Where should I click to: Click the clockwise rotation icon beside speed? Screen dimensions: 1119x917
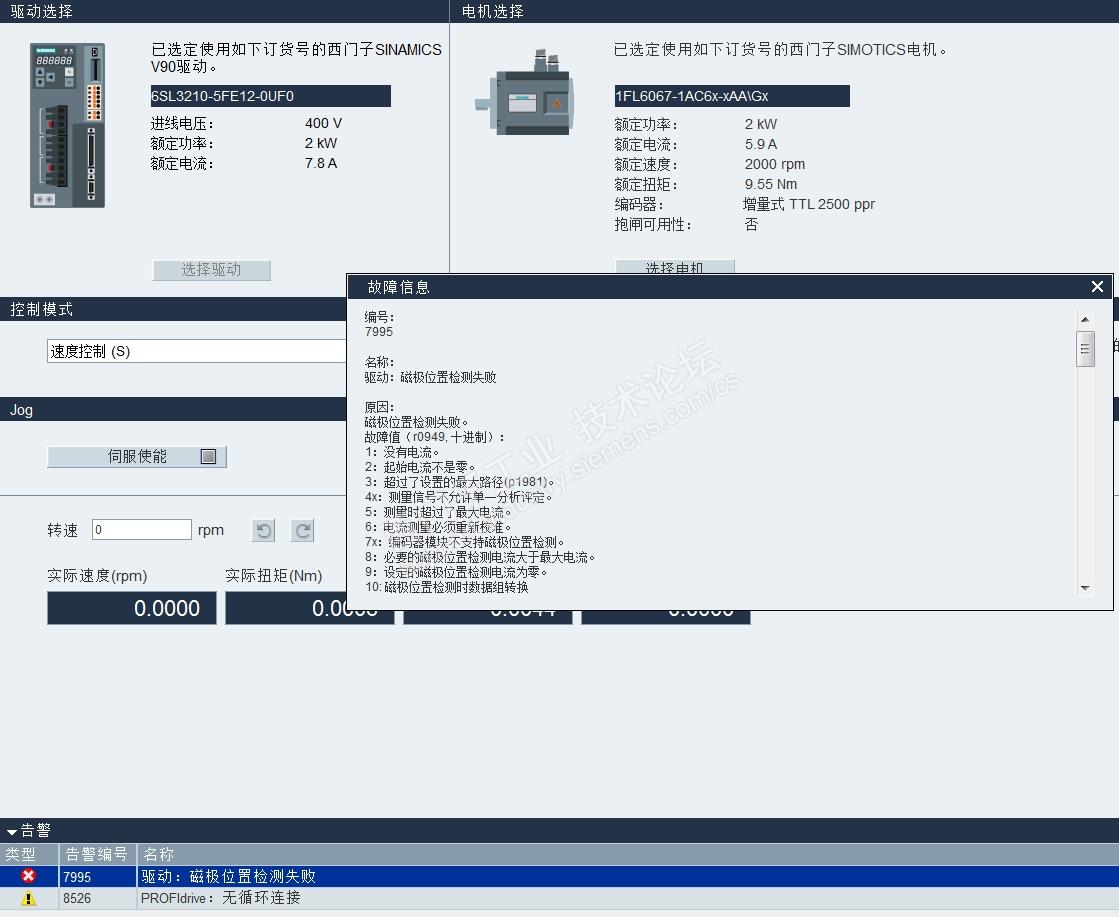303,530
